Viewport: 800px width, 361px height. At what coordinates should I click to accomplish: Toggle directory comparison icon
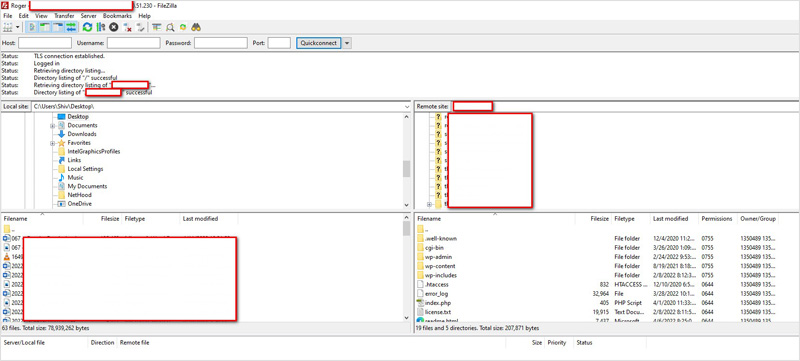click(x=170, y=27)
